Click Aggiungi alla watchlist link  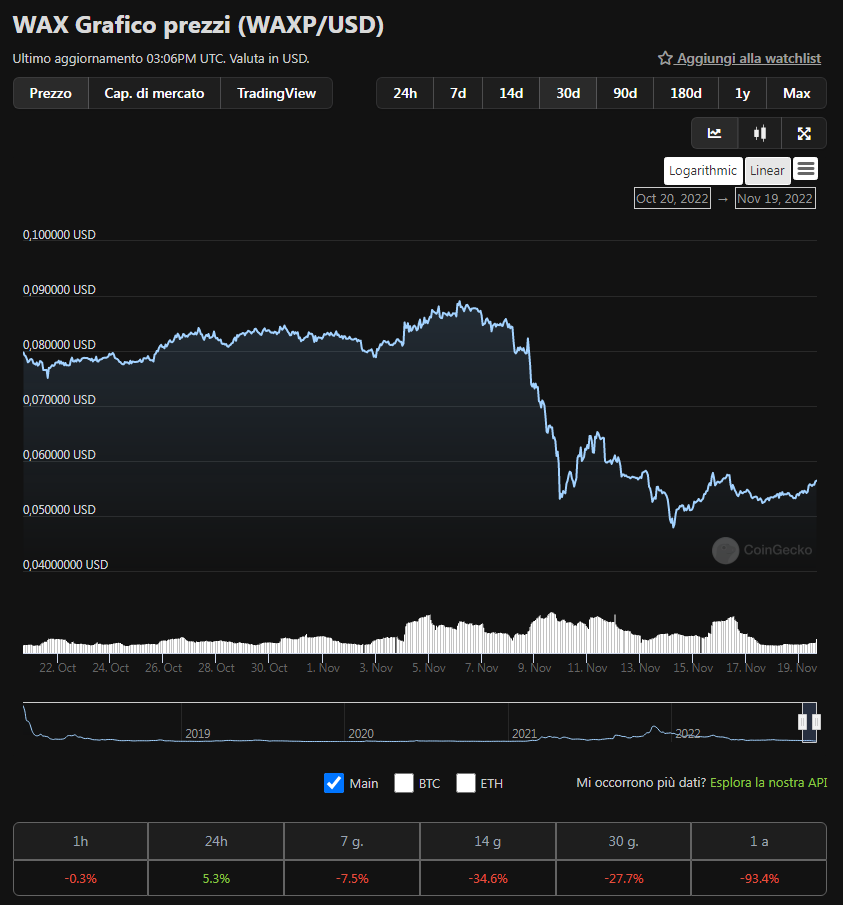click(x=749, y=58)
